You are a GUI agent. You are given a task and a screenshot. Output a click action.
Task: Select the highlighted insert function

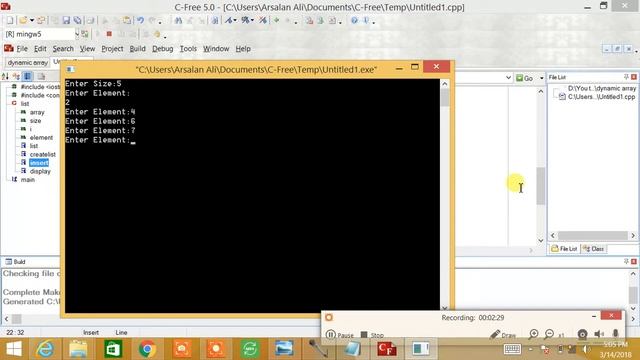tap(39, 163)
